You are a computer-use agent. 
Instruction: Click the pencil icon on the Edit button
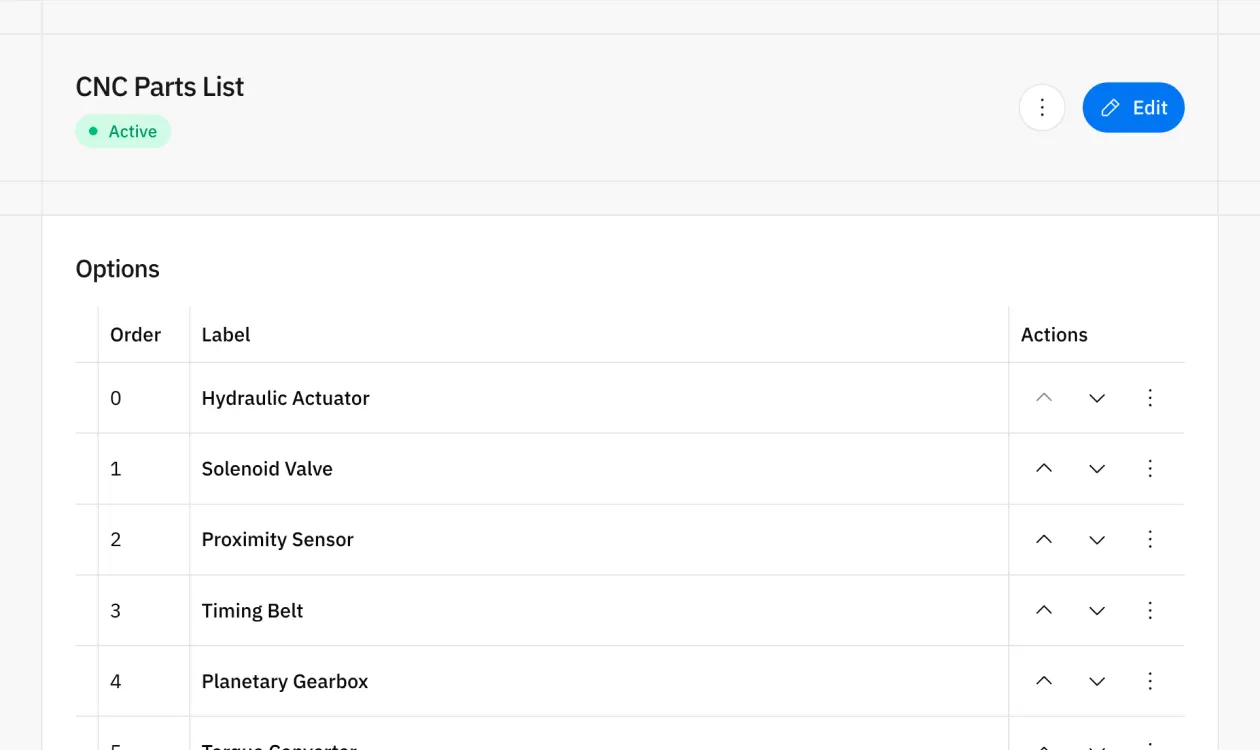pos(1109,107)
